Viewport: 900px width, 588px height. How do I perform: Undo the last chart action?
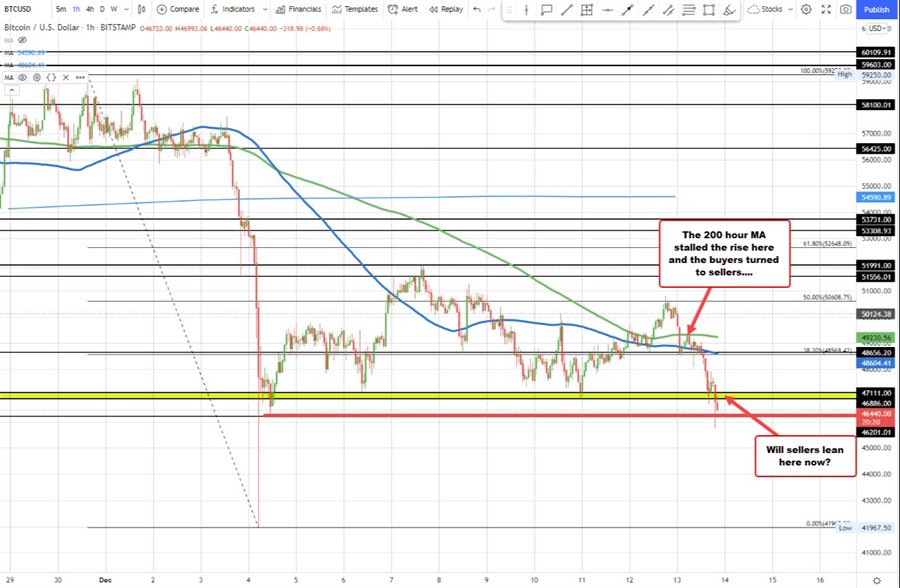(x=477, y=9)
